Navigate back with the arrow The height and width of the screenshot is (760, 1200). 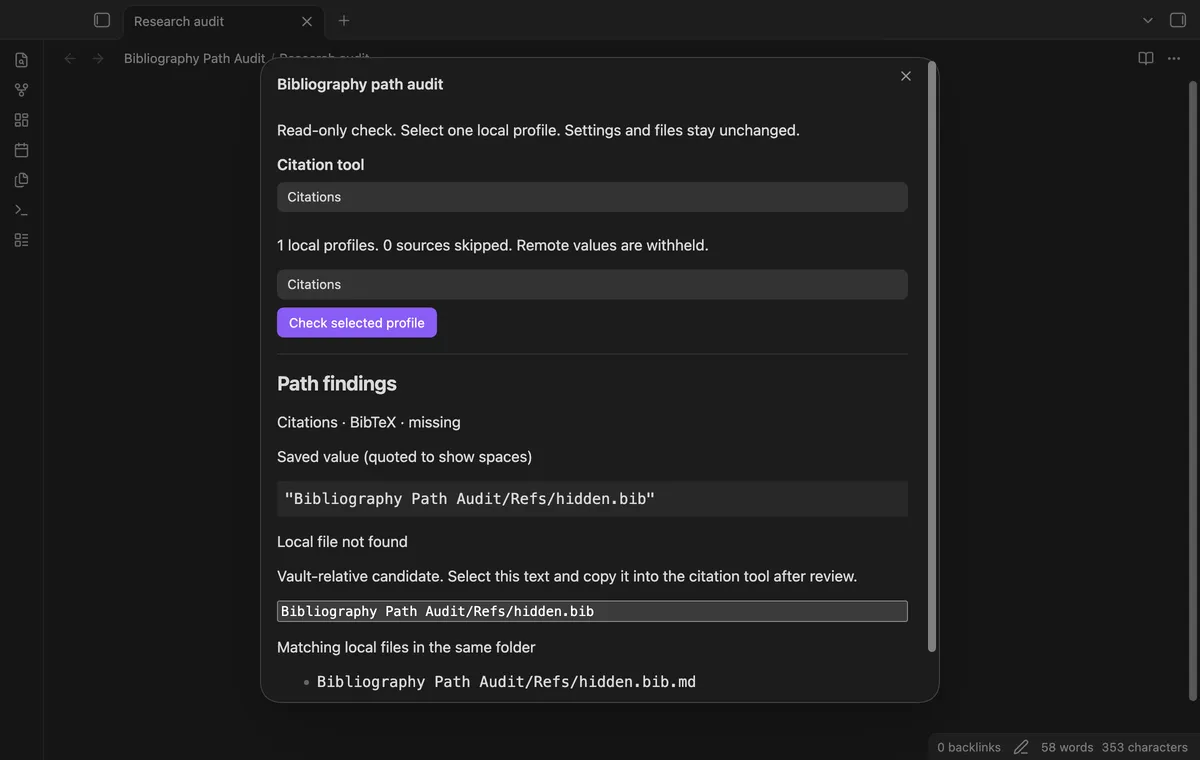(x=70, y=59)
